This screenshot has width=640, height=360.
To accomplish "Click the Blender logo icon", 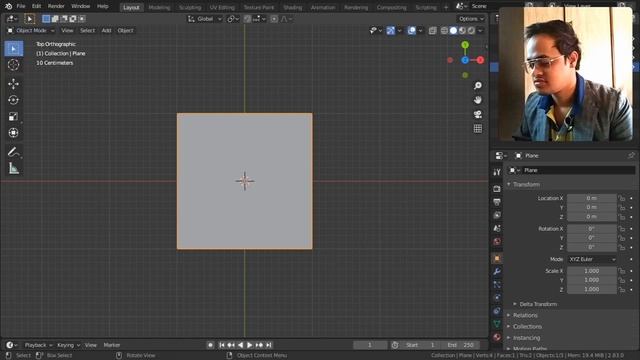I will click(9, 7).
